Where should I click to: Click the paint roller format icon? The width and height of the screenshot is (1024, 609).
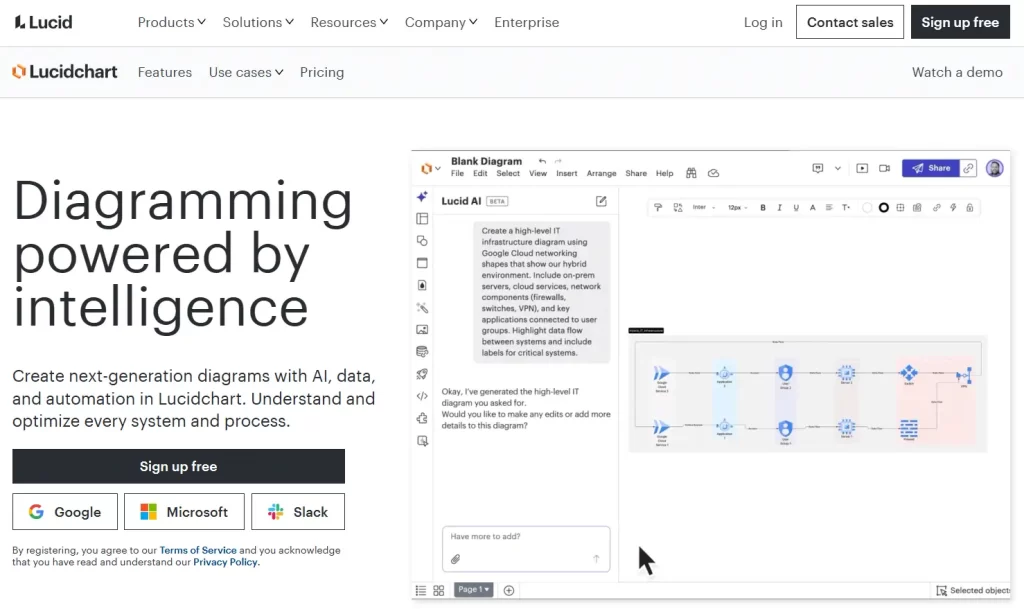click(x=658, y=208)
